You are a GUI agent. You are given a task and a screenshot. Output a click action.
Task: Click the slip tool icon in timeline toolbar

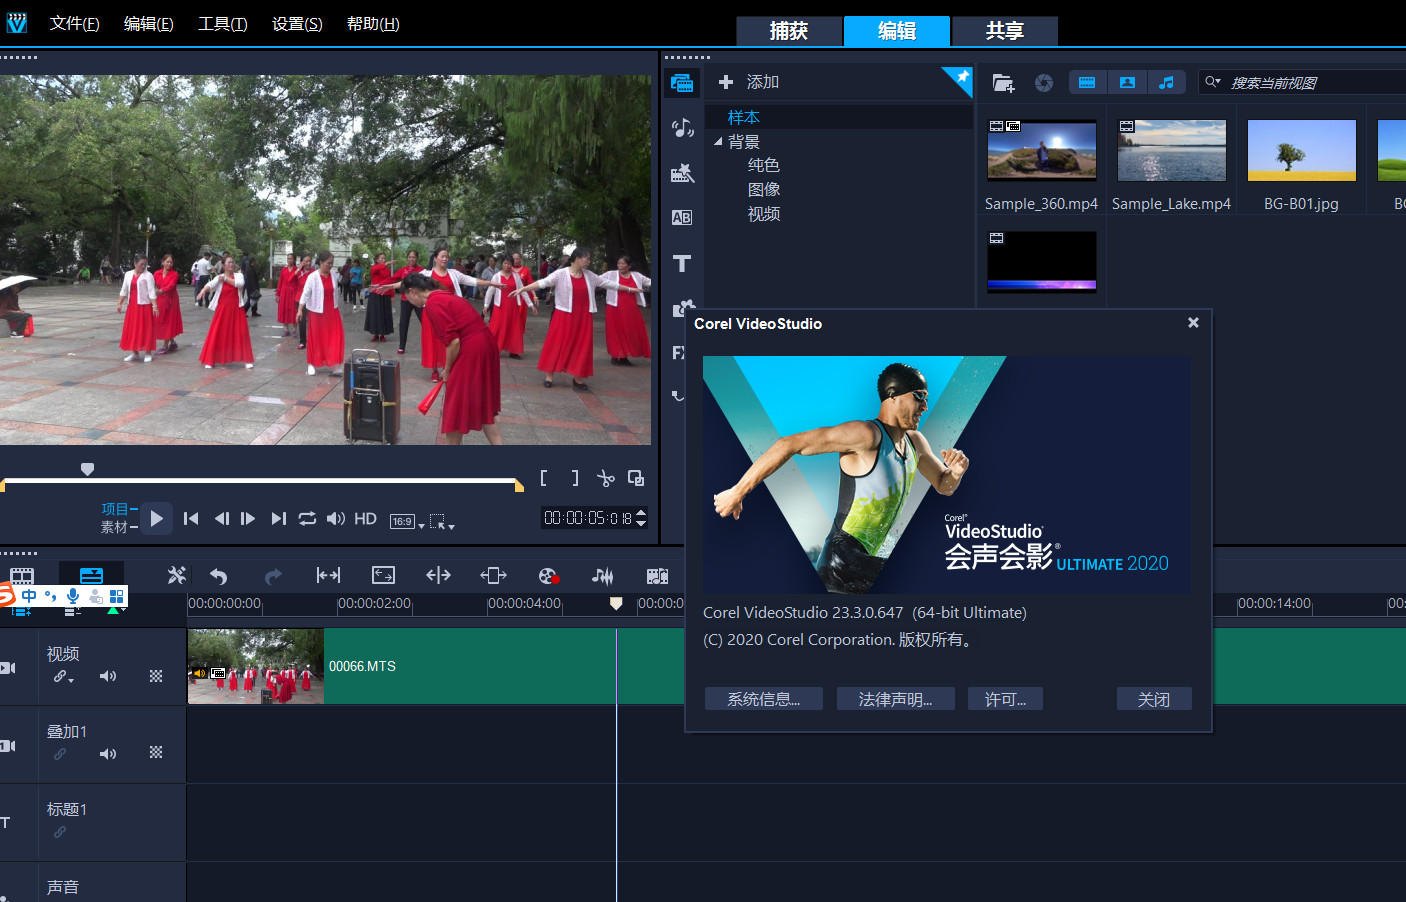pos(328,575)
